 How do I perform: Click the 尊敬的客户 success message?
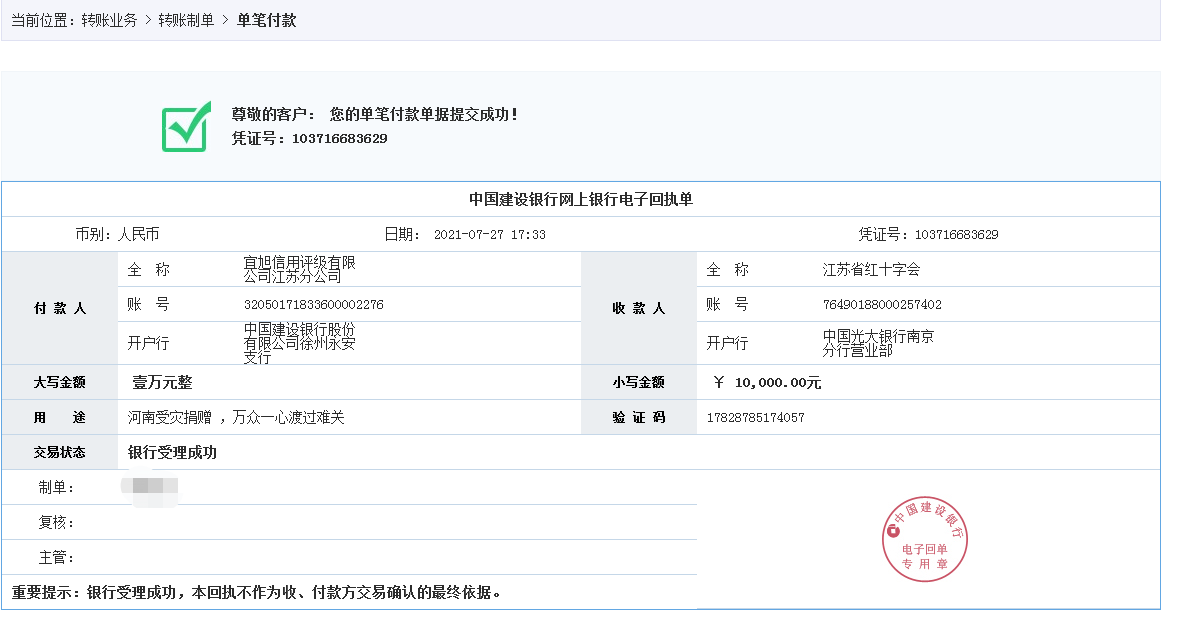click(375, 114)
